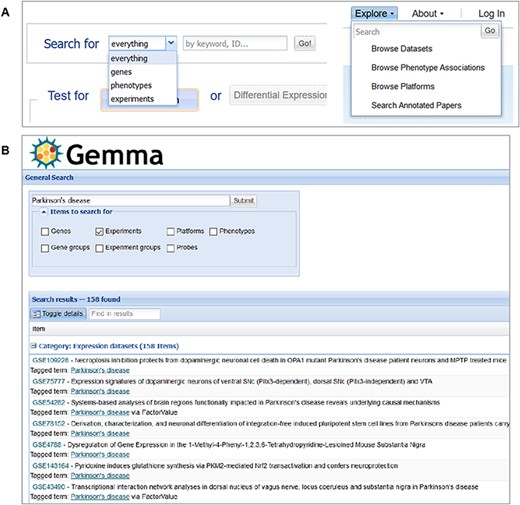Click Parkinson's disease tag under GSE54282
520x505 pixels.
pos(100,412)
